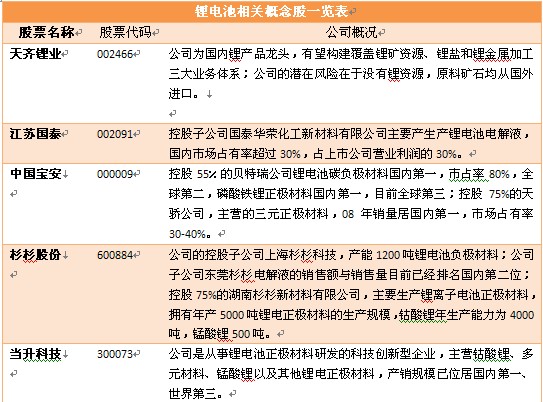Select the 股票代码 column header
The image size is (543, 402).
125,33
